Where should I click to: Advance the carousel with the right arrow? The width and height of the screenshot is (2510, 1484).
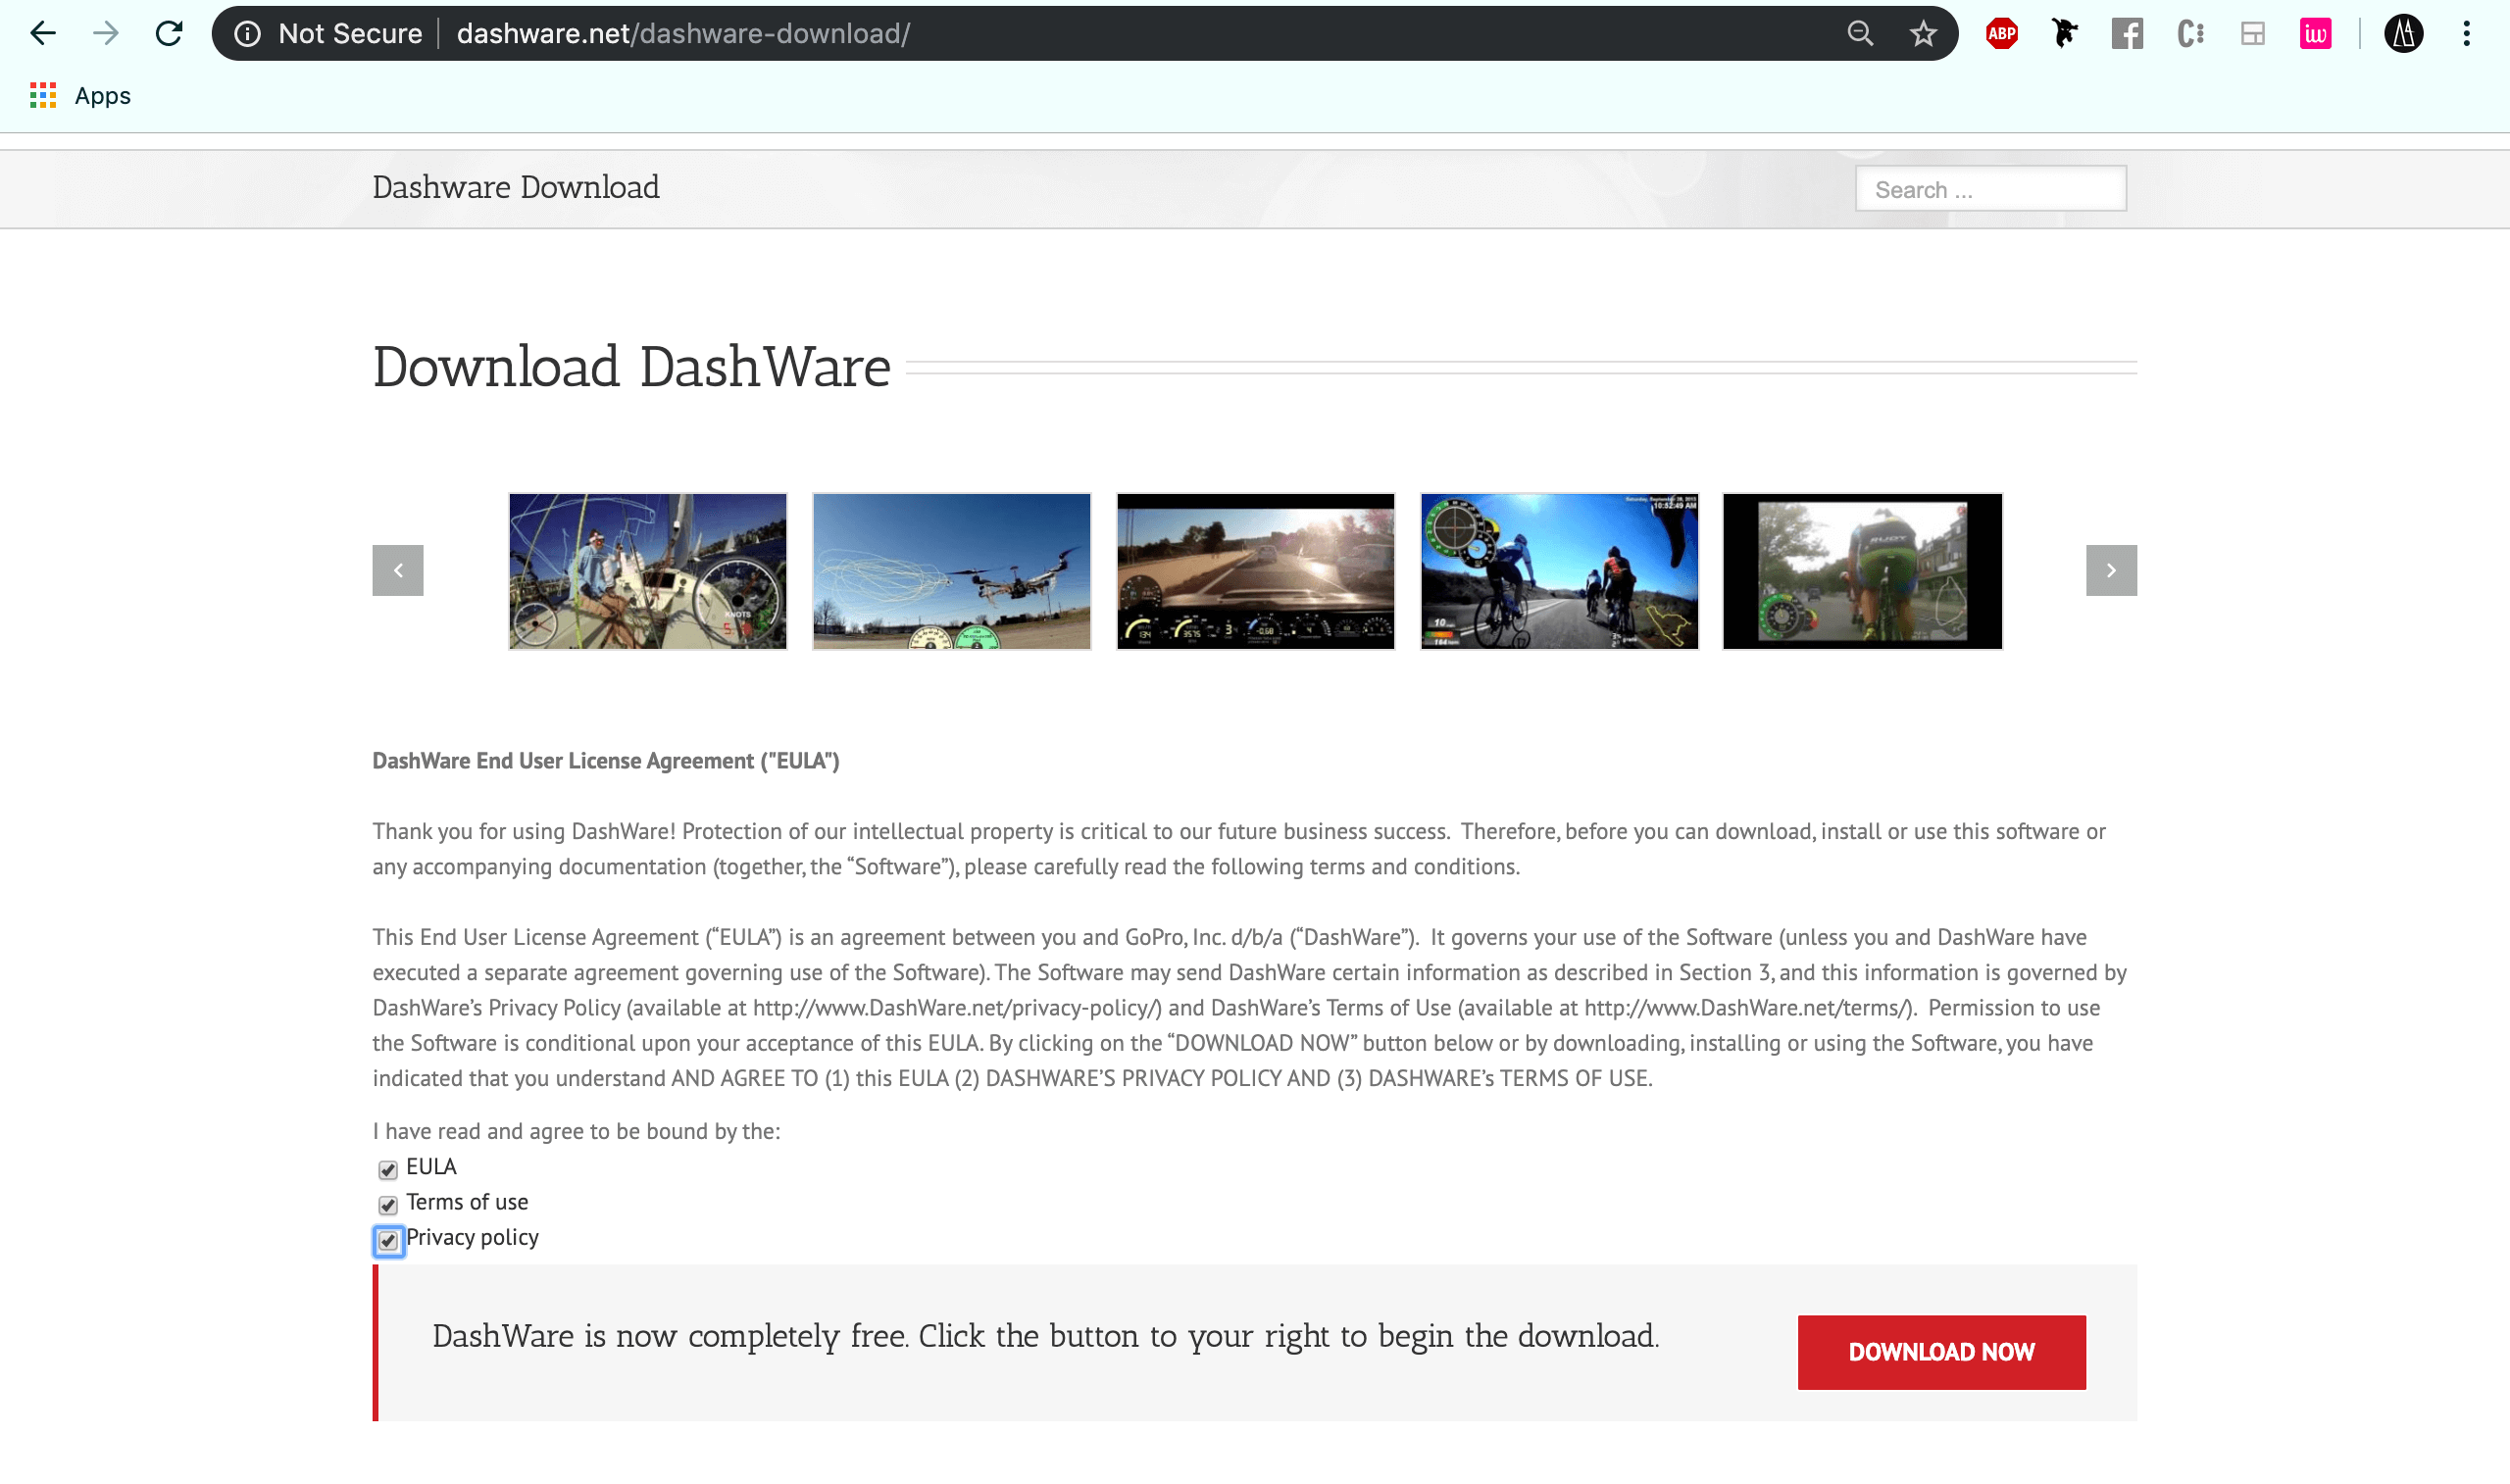[2111, 570]
